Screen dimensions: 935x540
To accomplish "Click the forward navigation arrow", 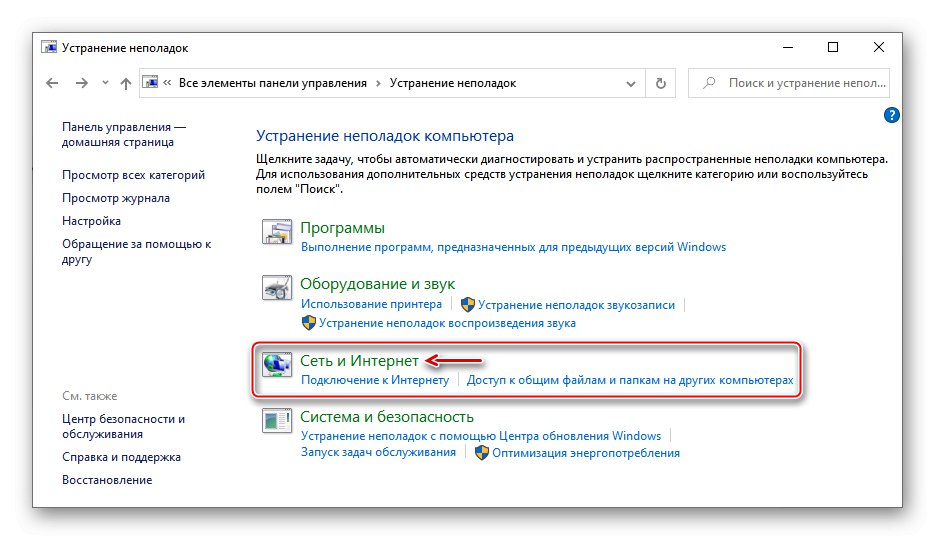I will point(81,84).
